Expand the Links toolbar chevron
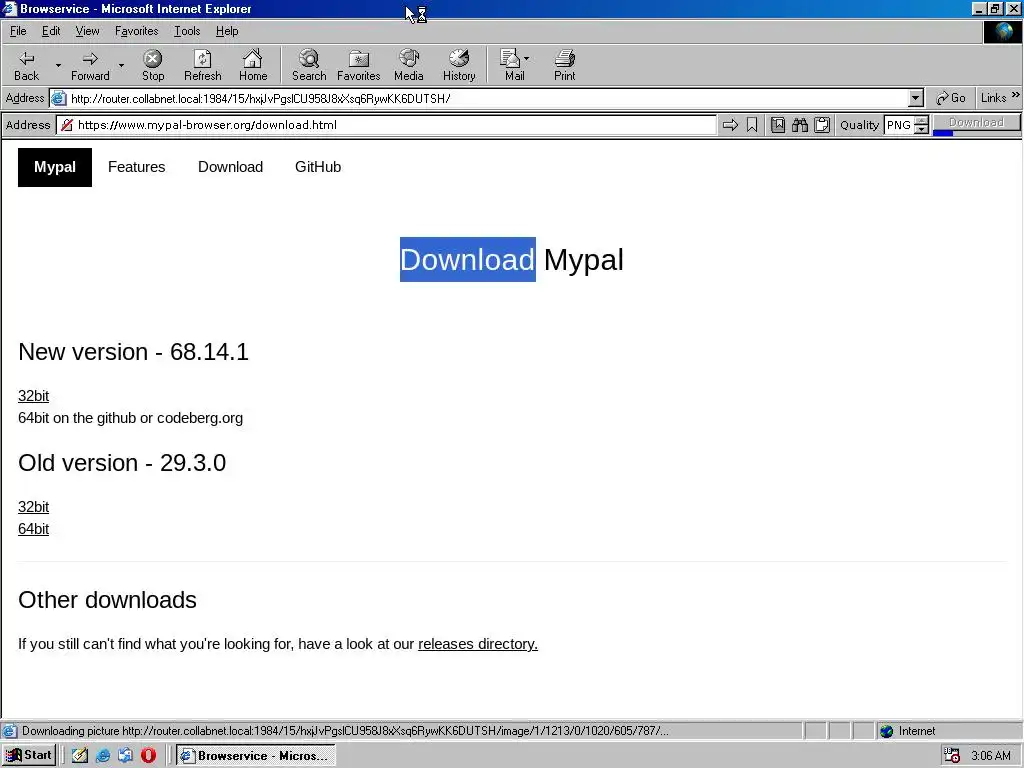This screenshot has width=1024, height=768. click(1016, 95)
